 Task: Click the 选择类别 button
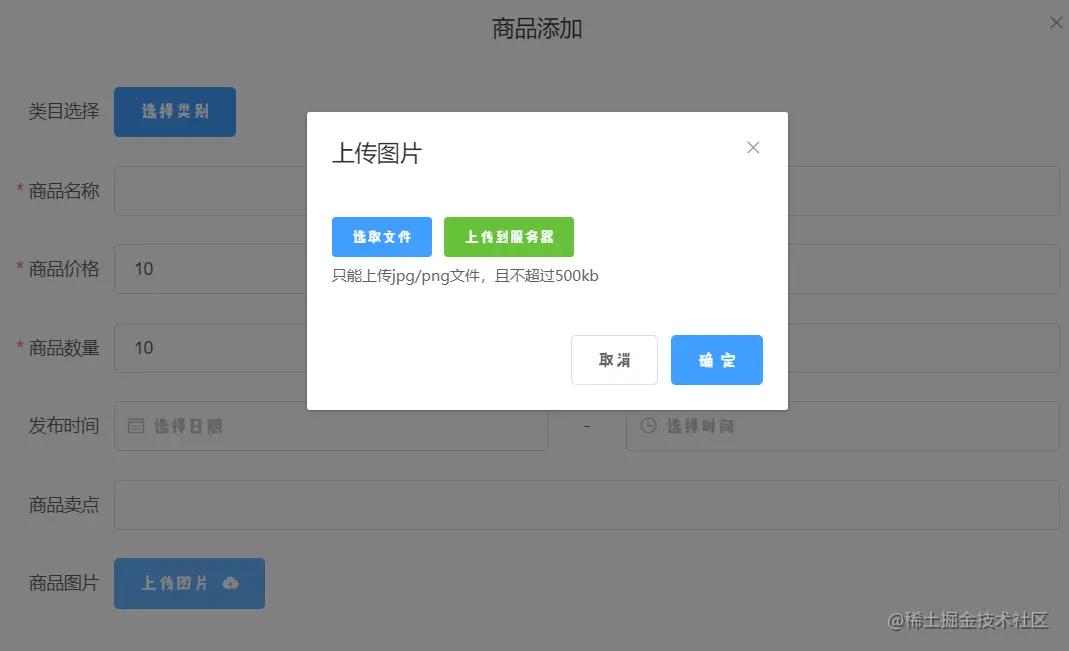coord(175,112)
